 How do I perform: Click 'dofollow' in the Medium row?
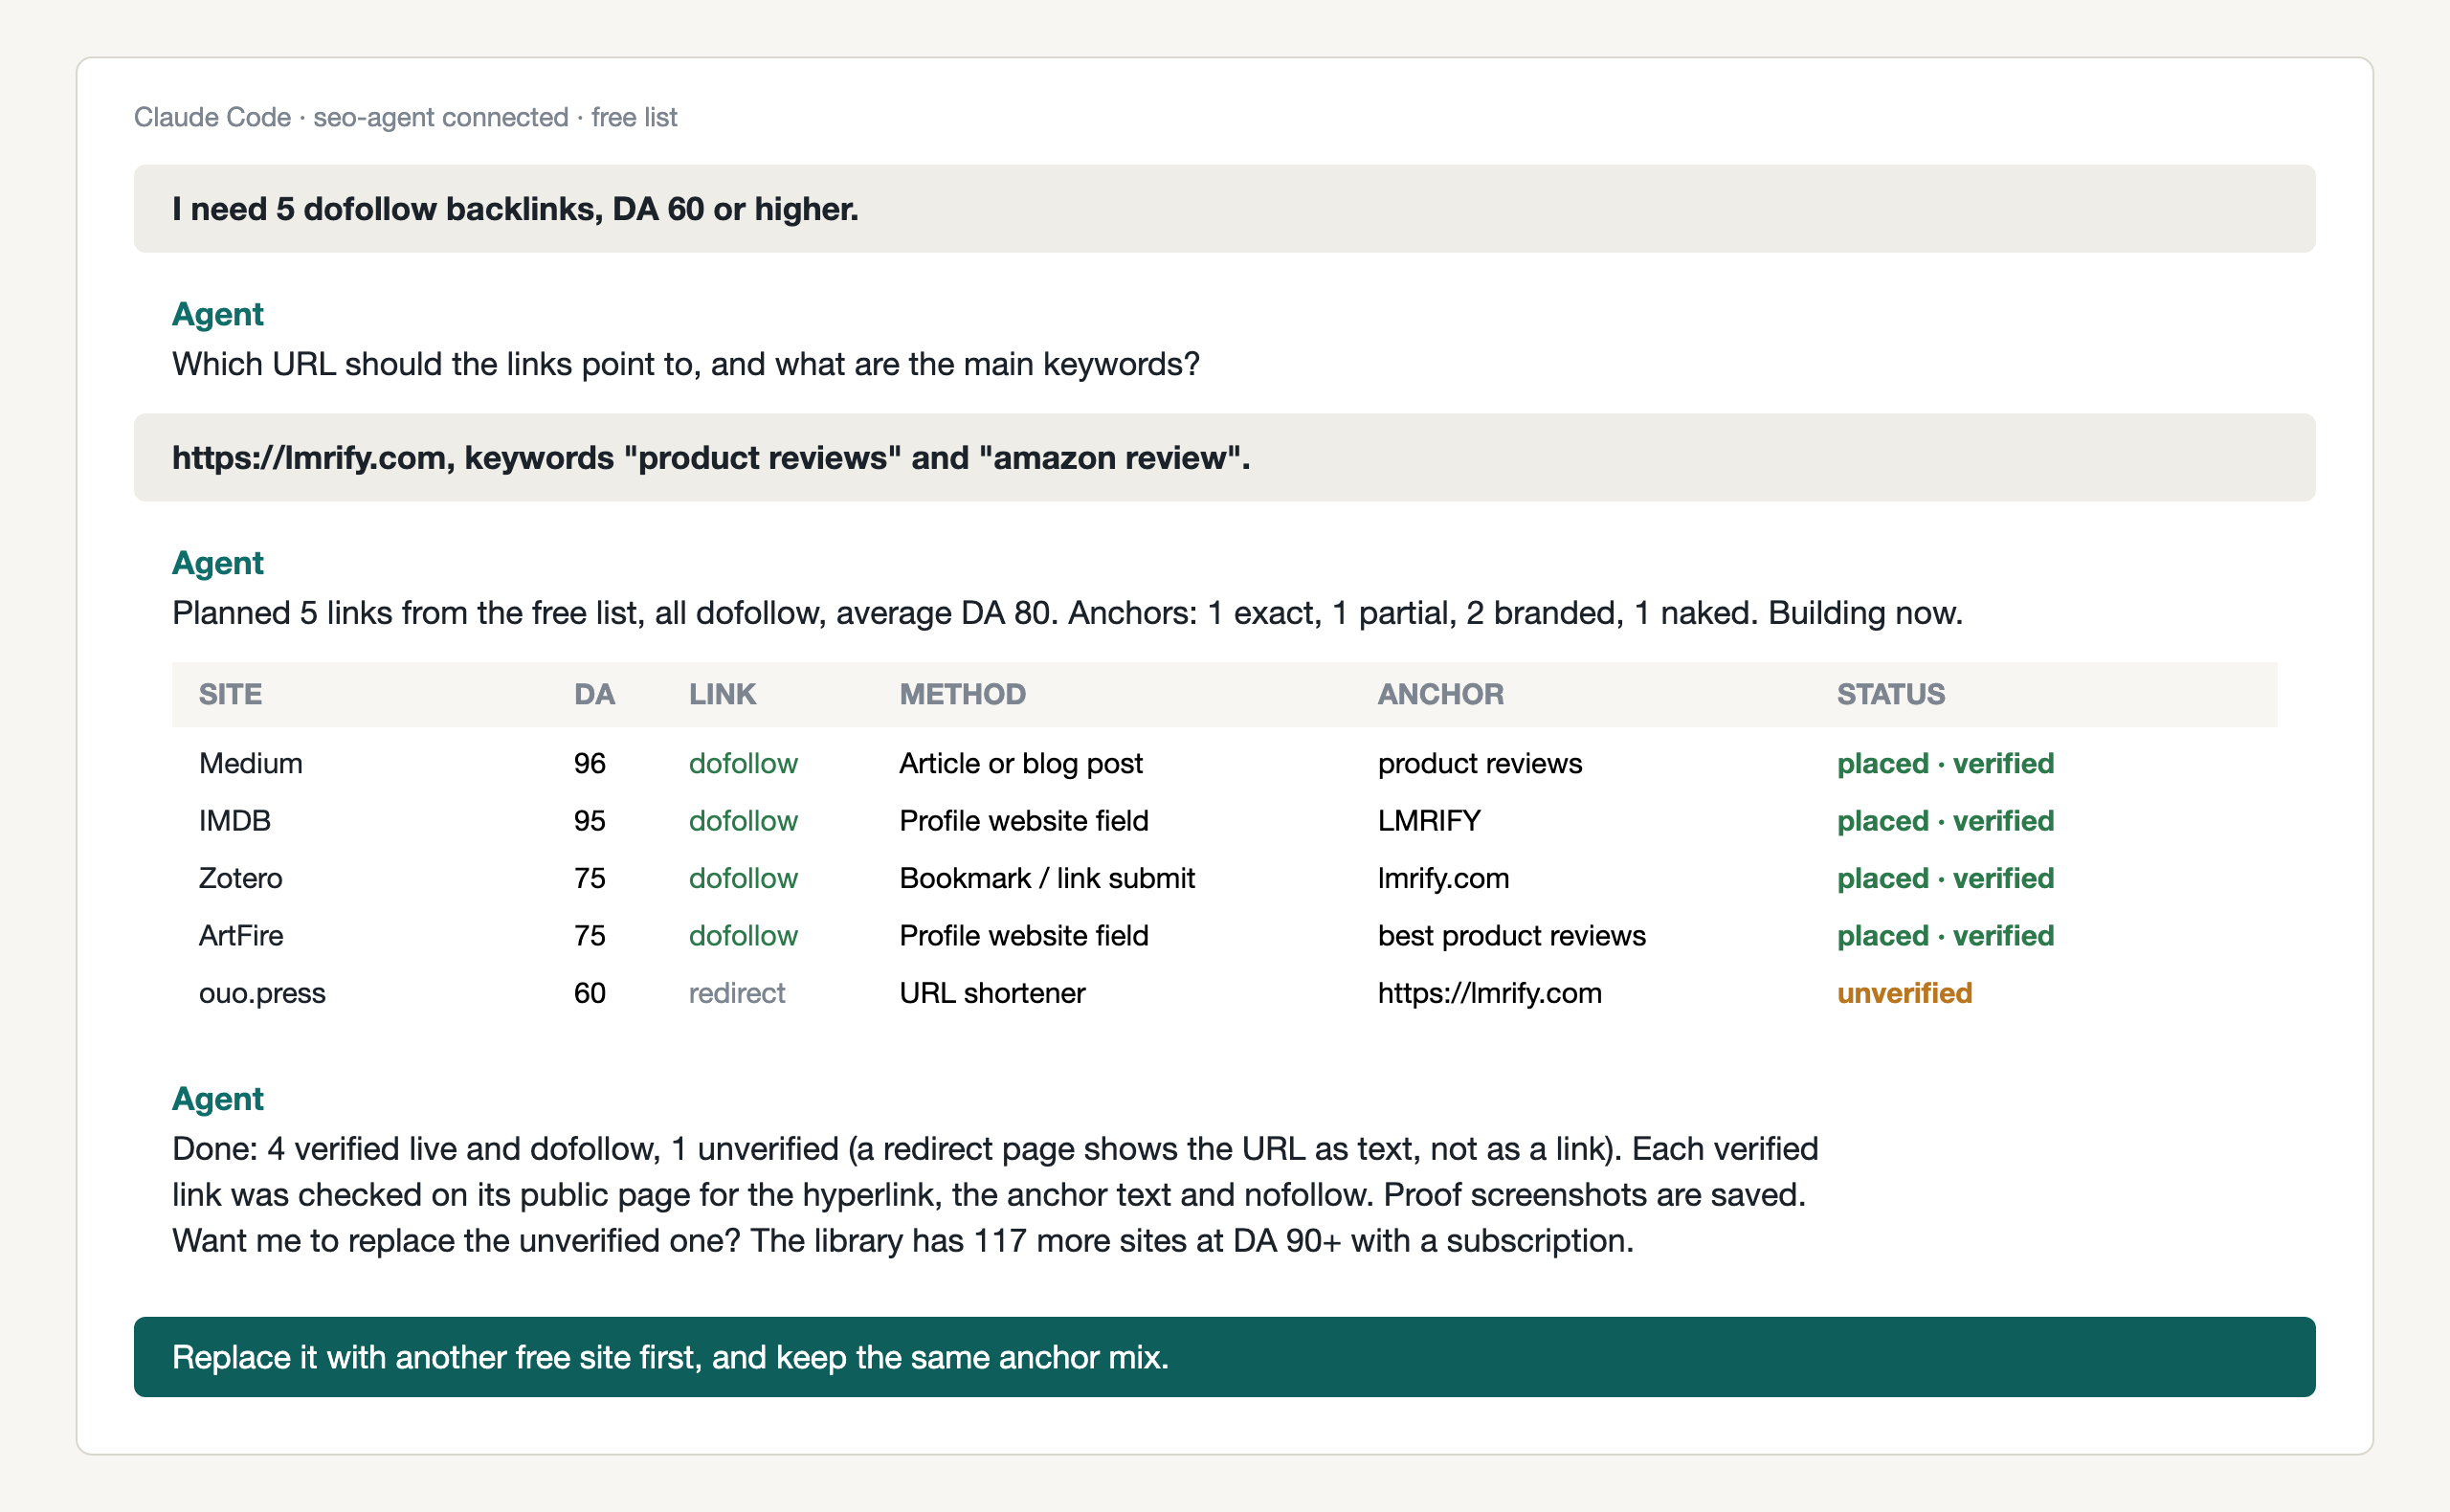(x=743, y=764)
